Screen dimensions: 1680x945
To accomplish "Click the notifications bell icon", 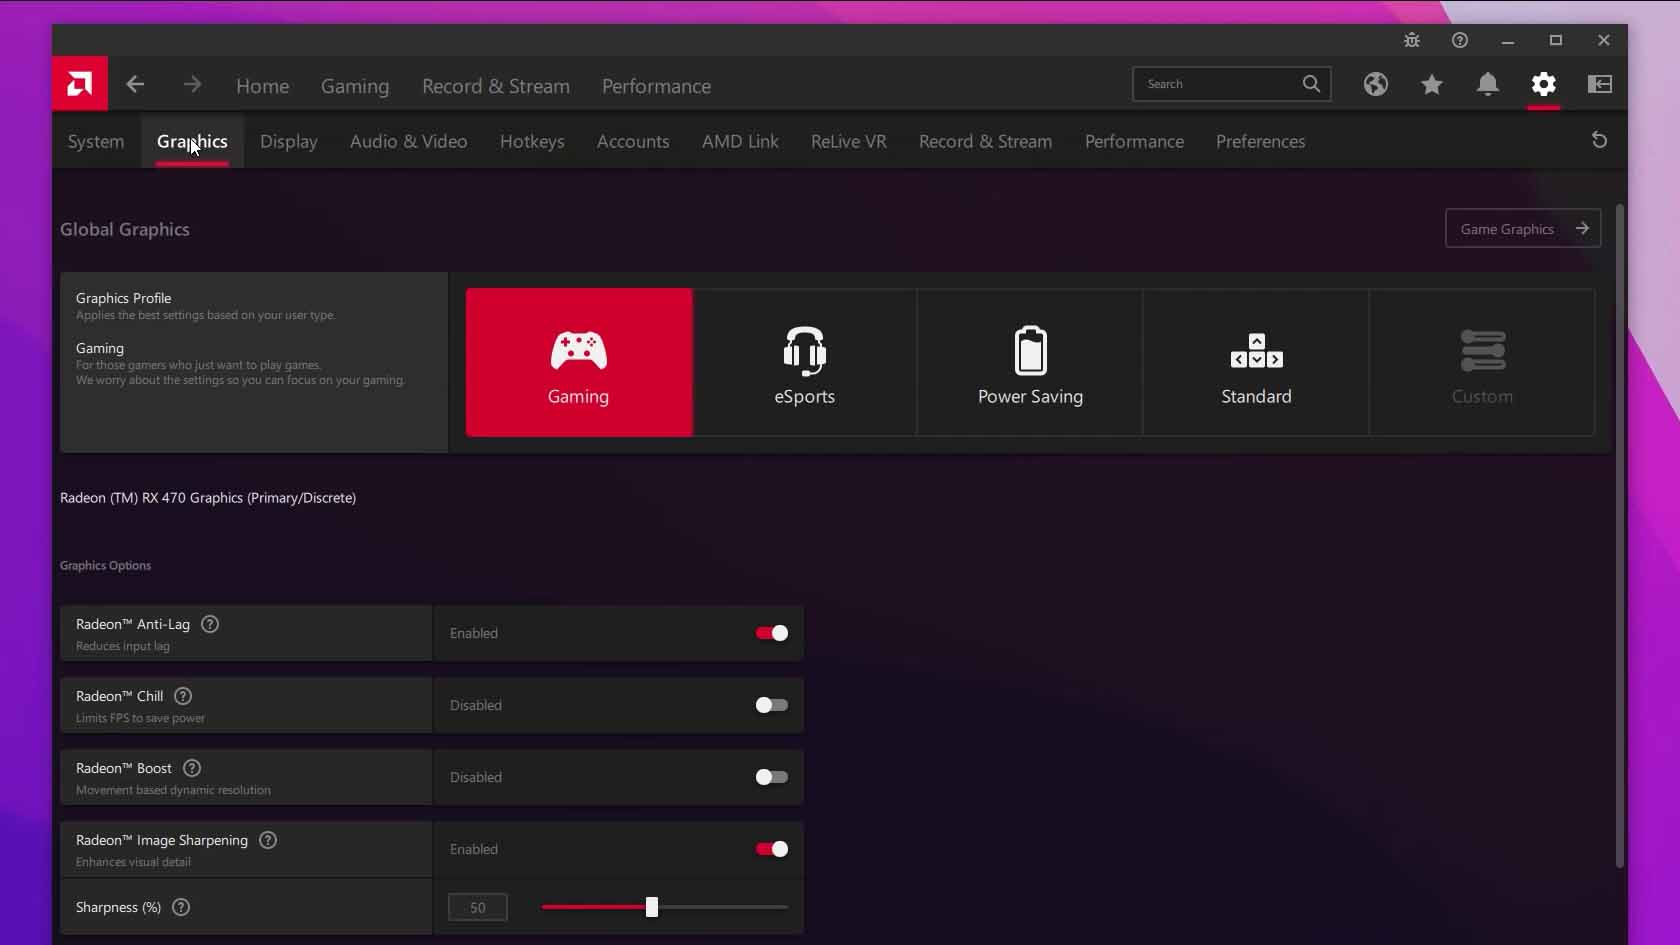I will (x=1487, y=85).
